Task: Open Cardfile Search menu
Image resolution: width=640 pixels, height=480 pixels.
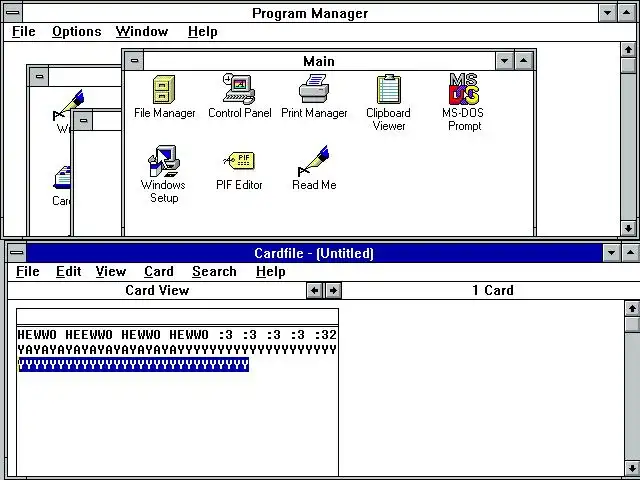Action: 214,271
